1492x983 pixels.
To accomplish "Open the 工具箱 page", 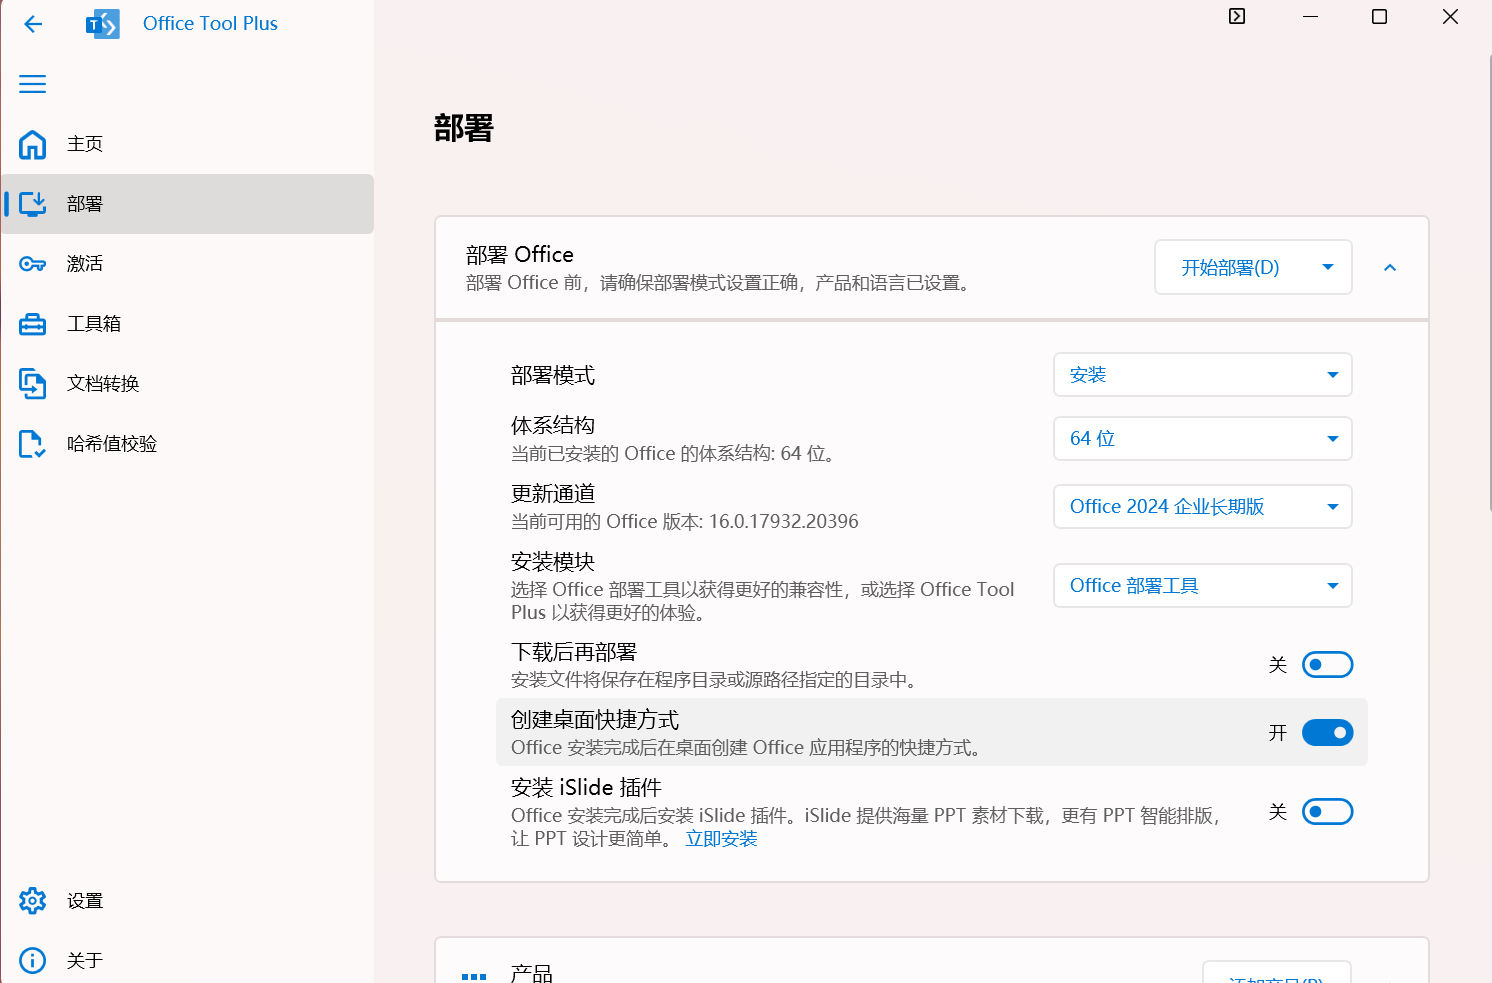I will [187, 324].
